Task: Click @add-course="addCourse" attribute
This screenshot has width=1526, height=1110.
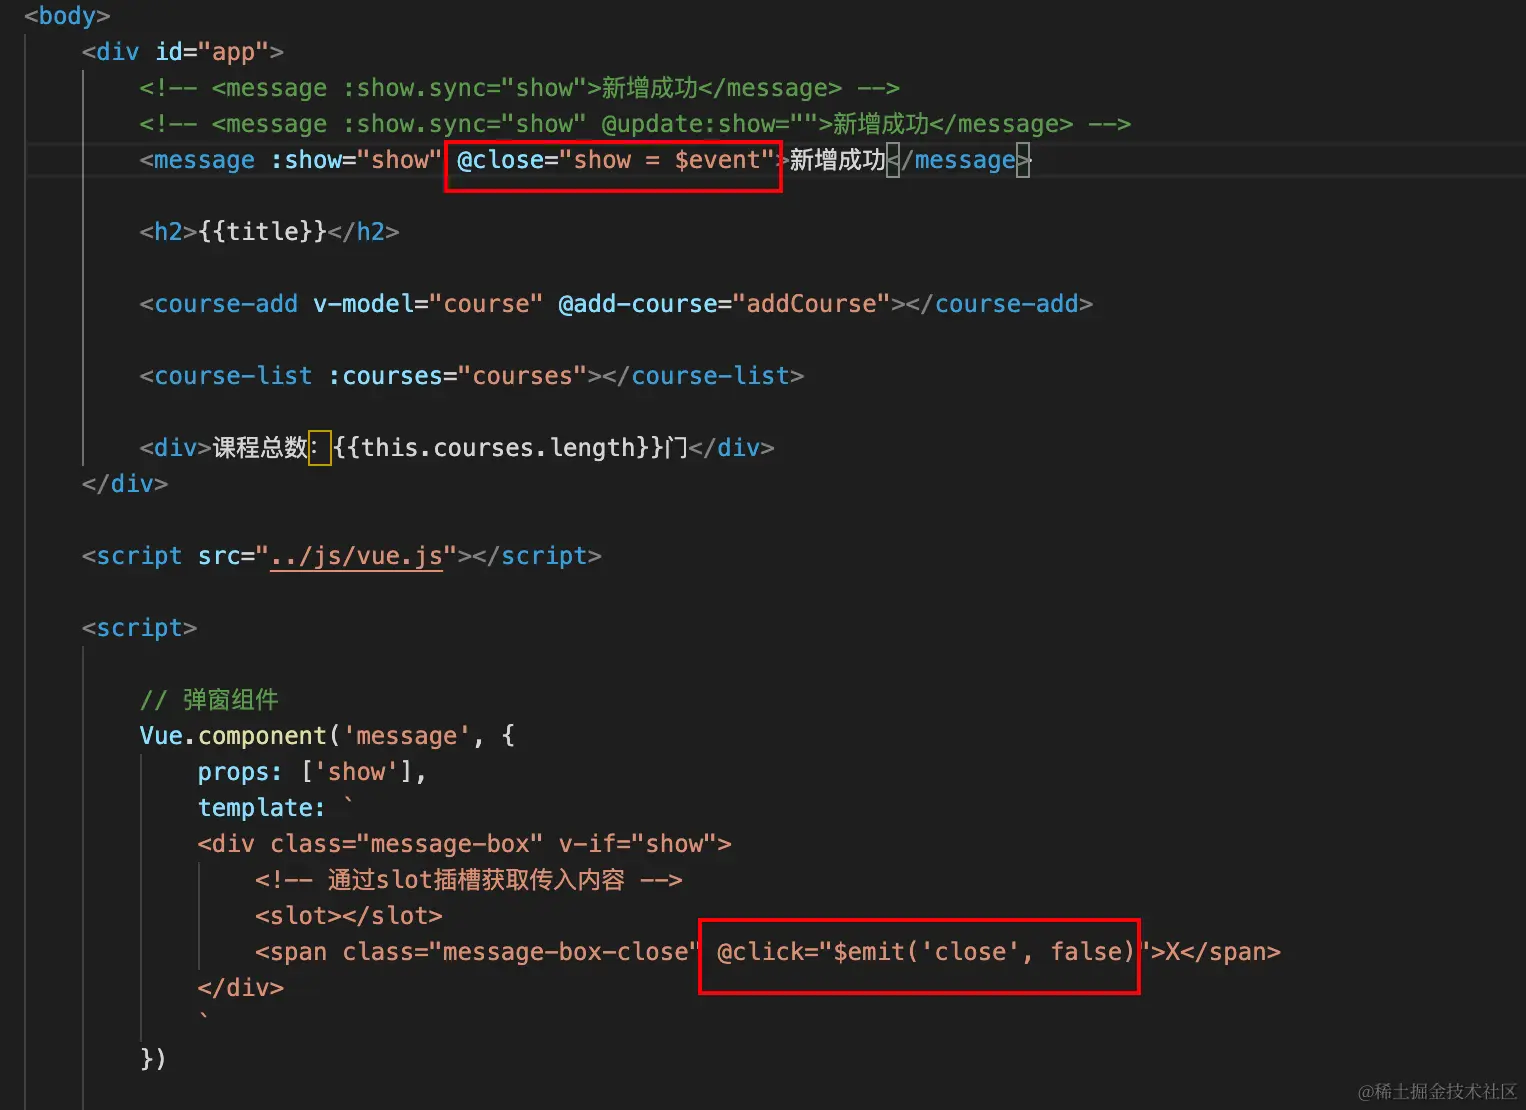Action: (x=724, y=304)
